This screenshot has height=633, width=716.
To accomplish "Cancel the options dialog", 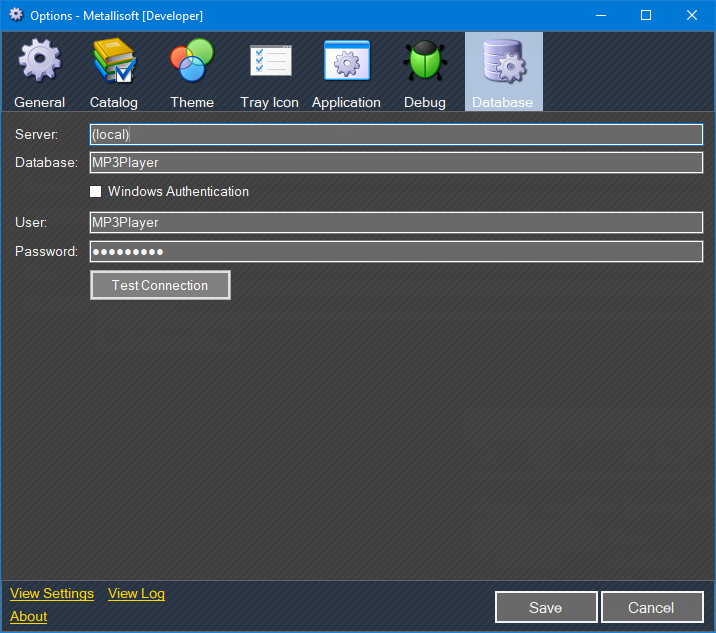I will coord(651,607).
